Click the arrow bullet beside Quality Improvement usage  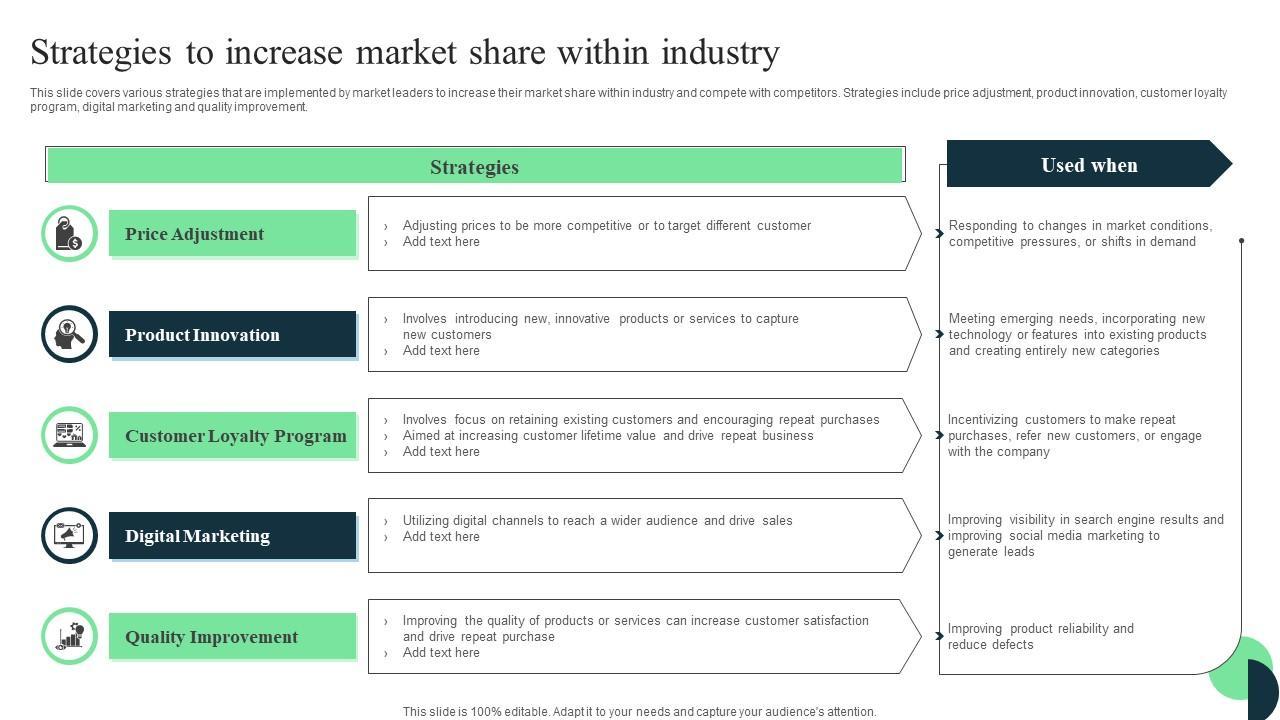click(x=939, y=636)
